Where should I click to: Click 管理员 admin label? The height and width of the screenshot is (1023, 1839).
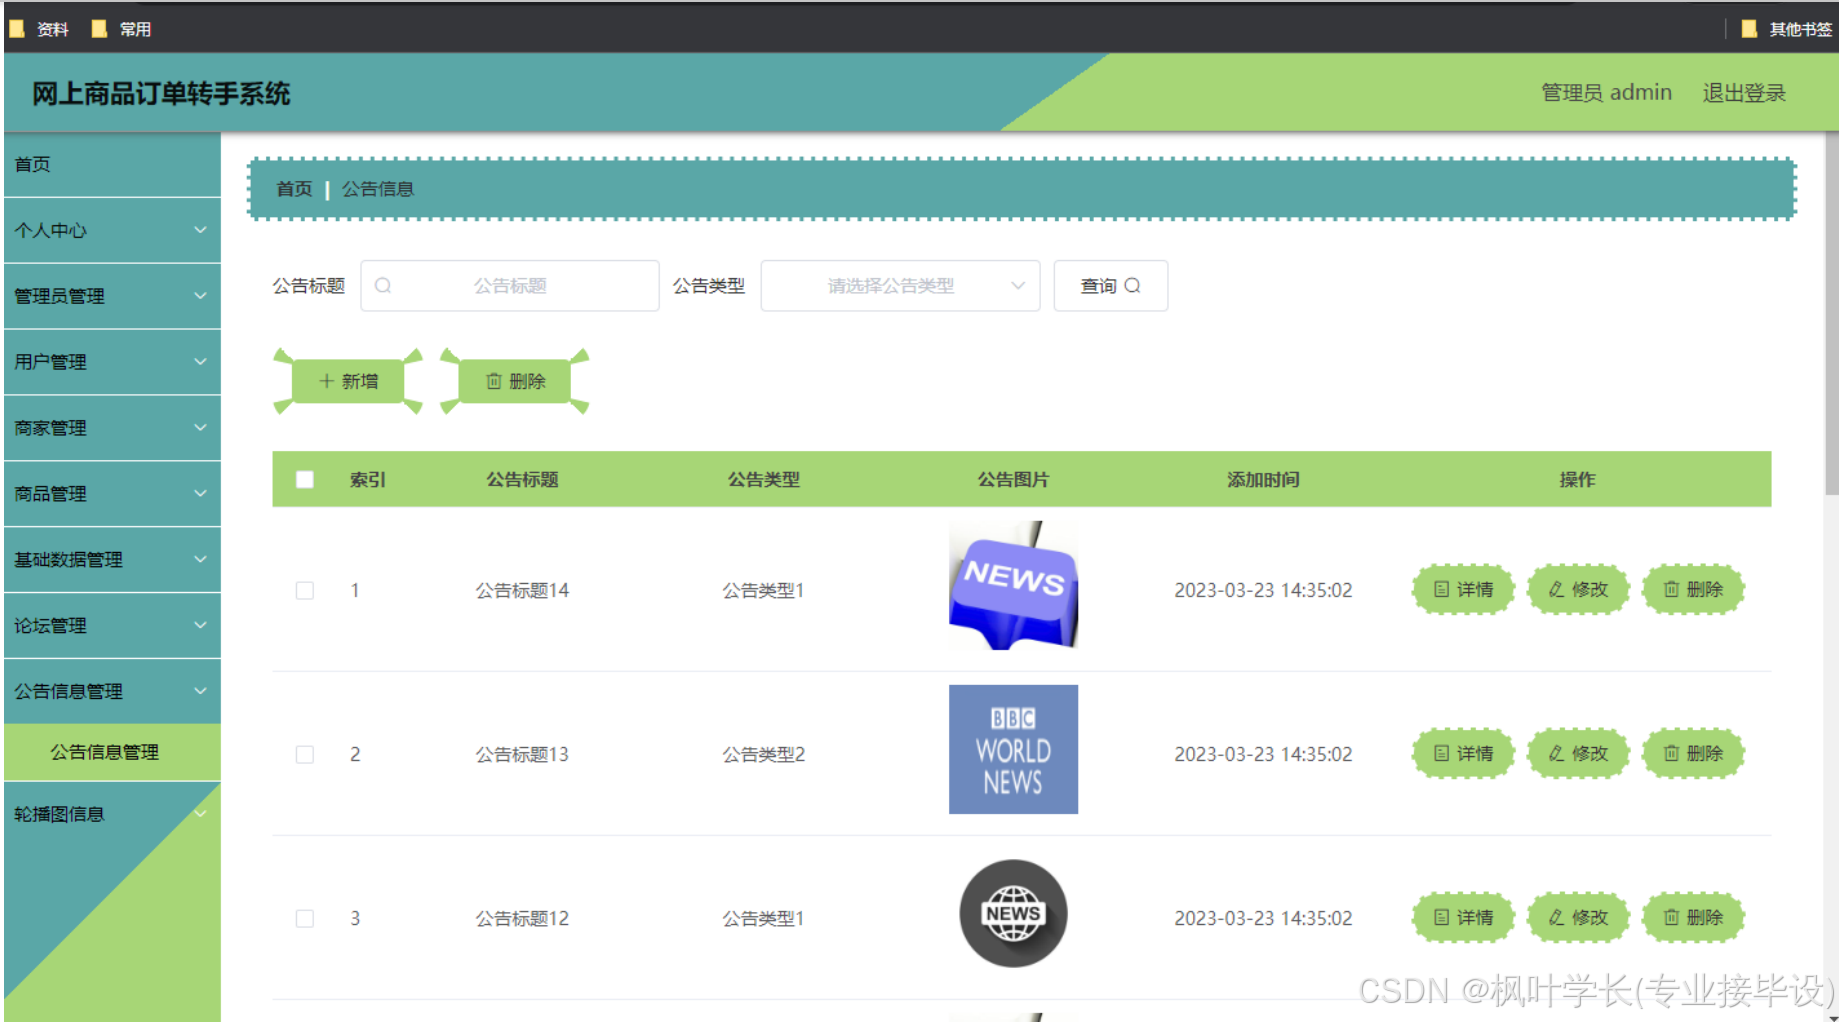[x=1606, y=93]
